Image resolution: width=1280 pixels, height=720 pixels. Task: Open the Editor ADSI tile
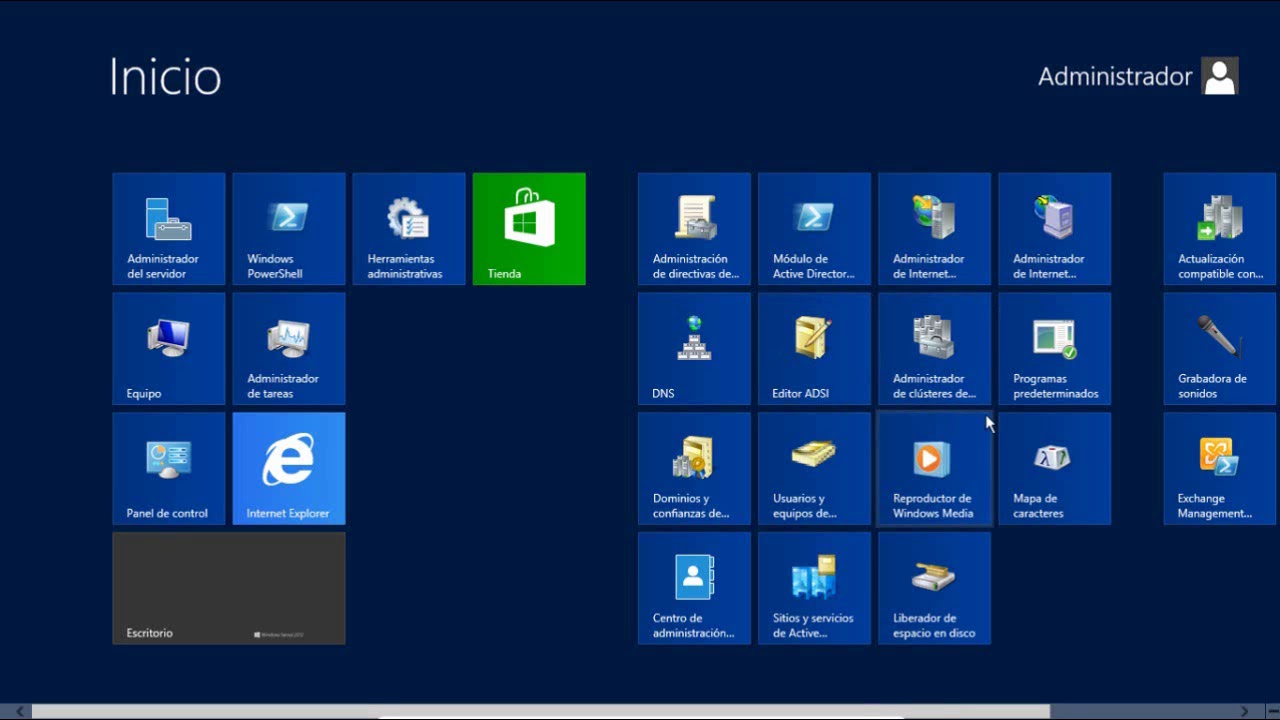pos(815,349)
